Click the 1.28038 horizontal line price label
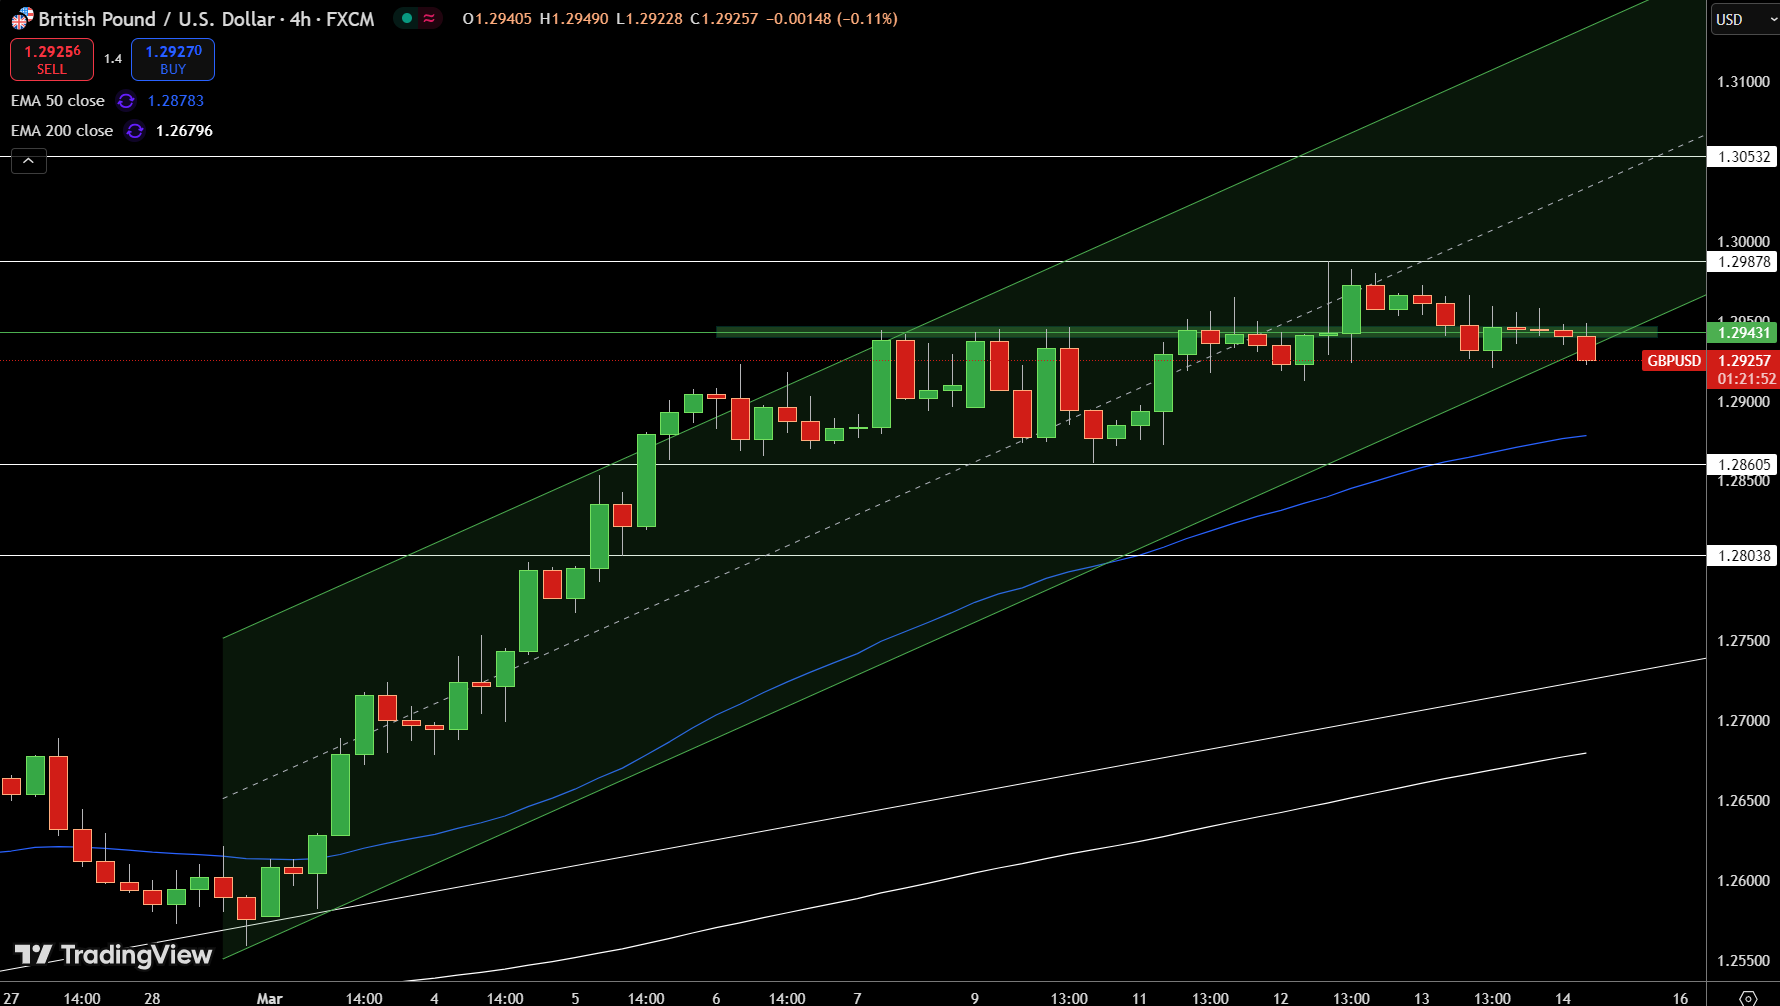This screenshot has height=1006, width=1780. click(1743, 556)
